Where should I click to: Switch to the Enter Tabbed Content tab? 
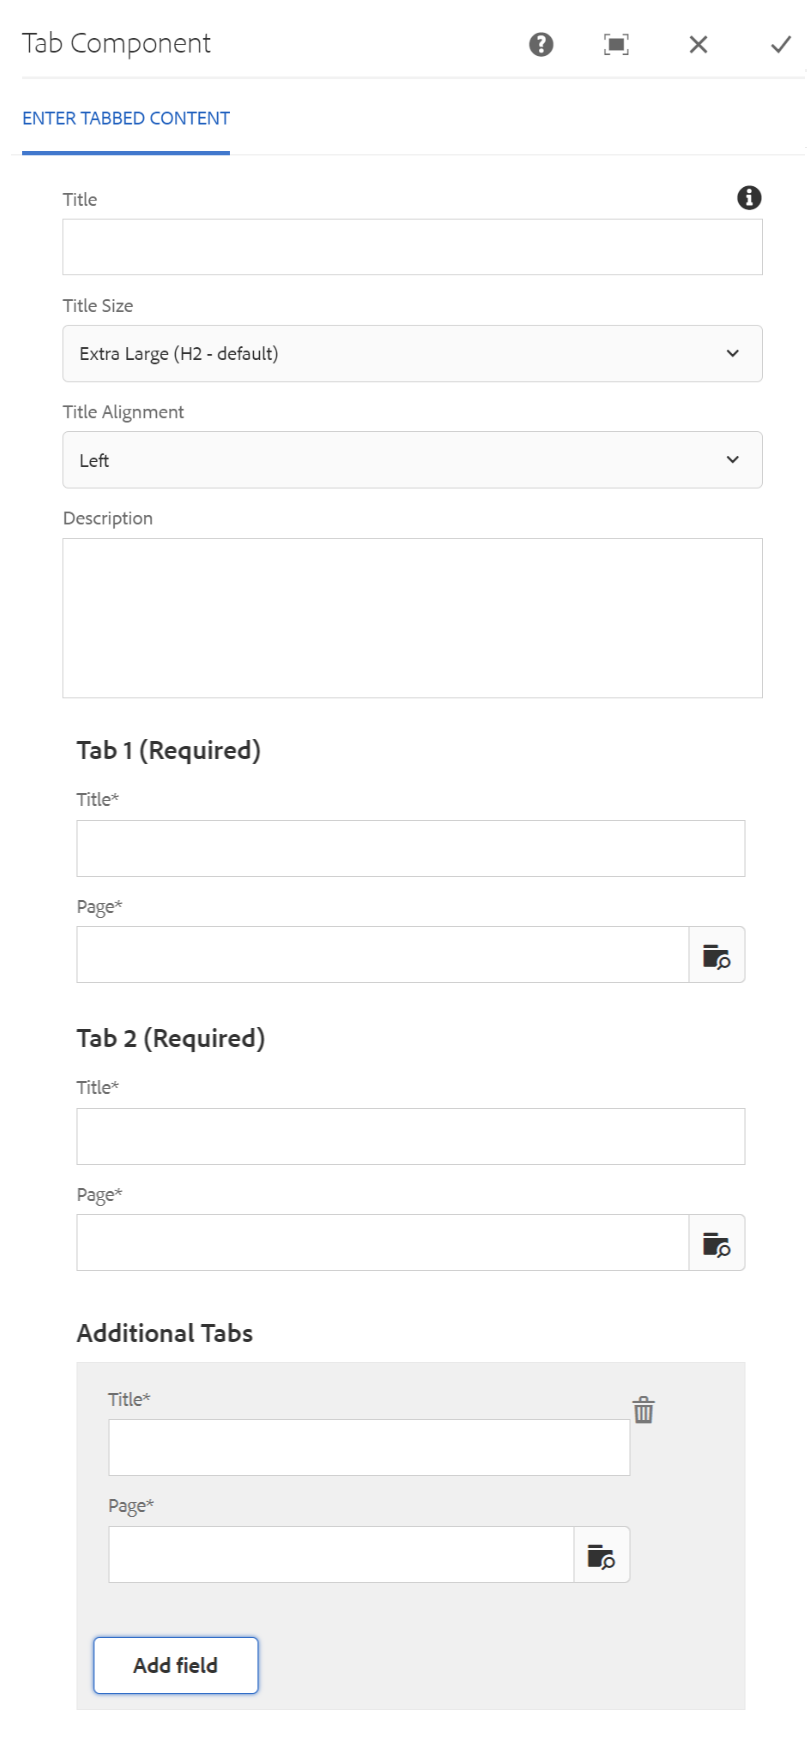tap(125, 117)
